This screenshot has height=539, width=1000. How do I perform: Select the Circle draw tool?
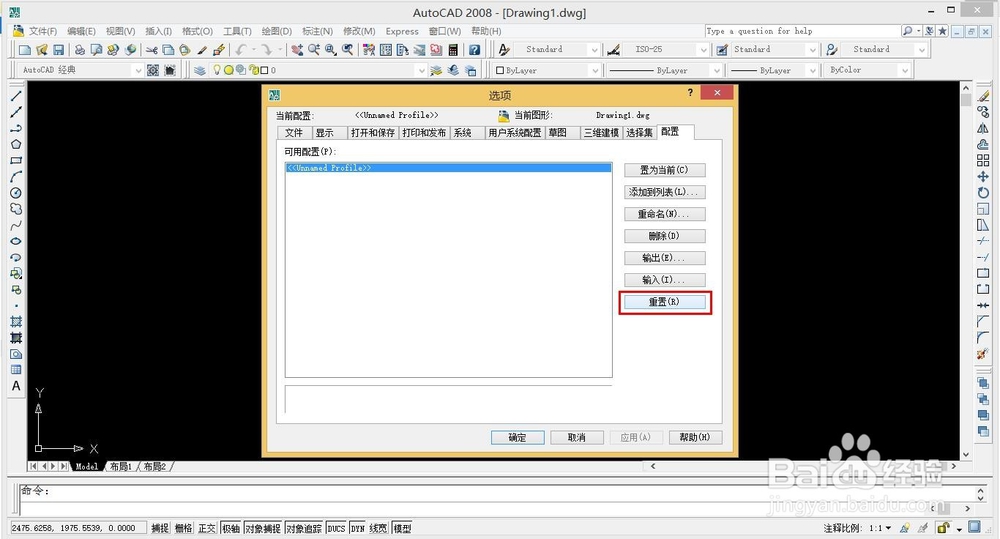point(16,193)
